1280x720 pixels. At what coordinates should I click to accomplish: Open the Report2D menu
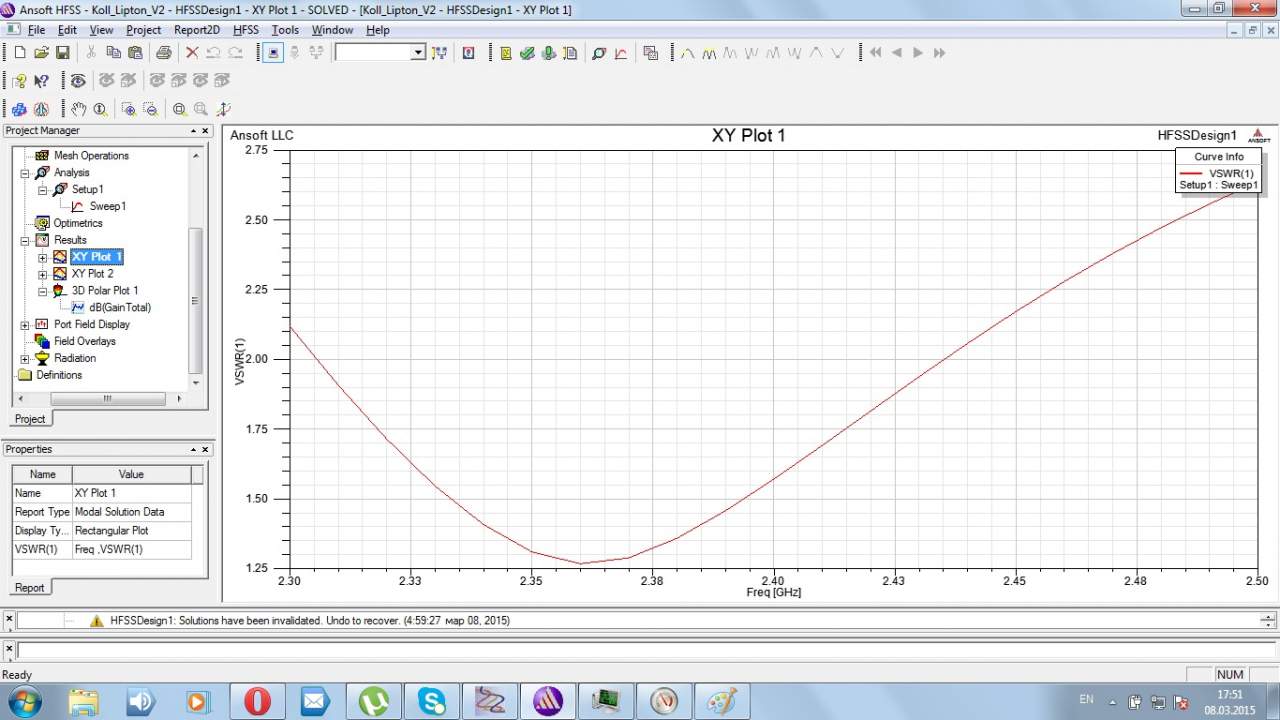pyautogui.click(x=196, y=30)
